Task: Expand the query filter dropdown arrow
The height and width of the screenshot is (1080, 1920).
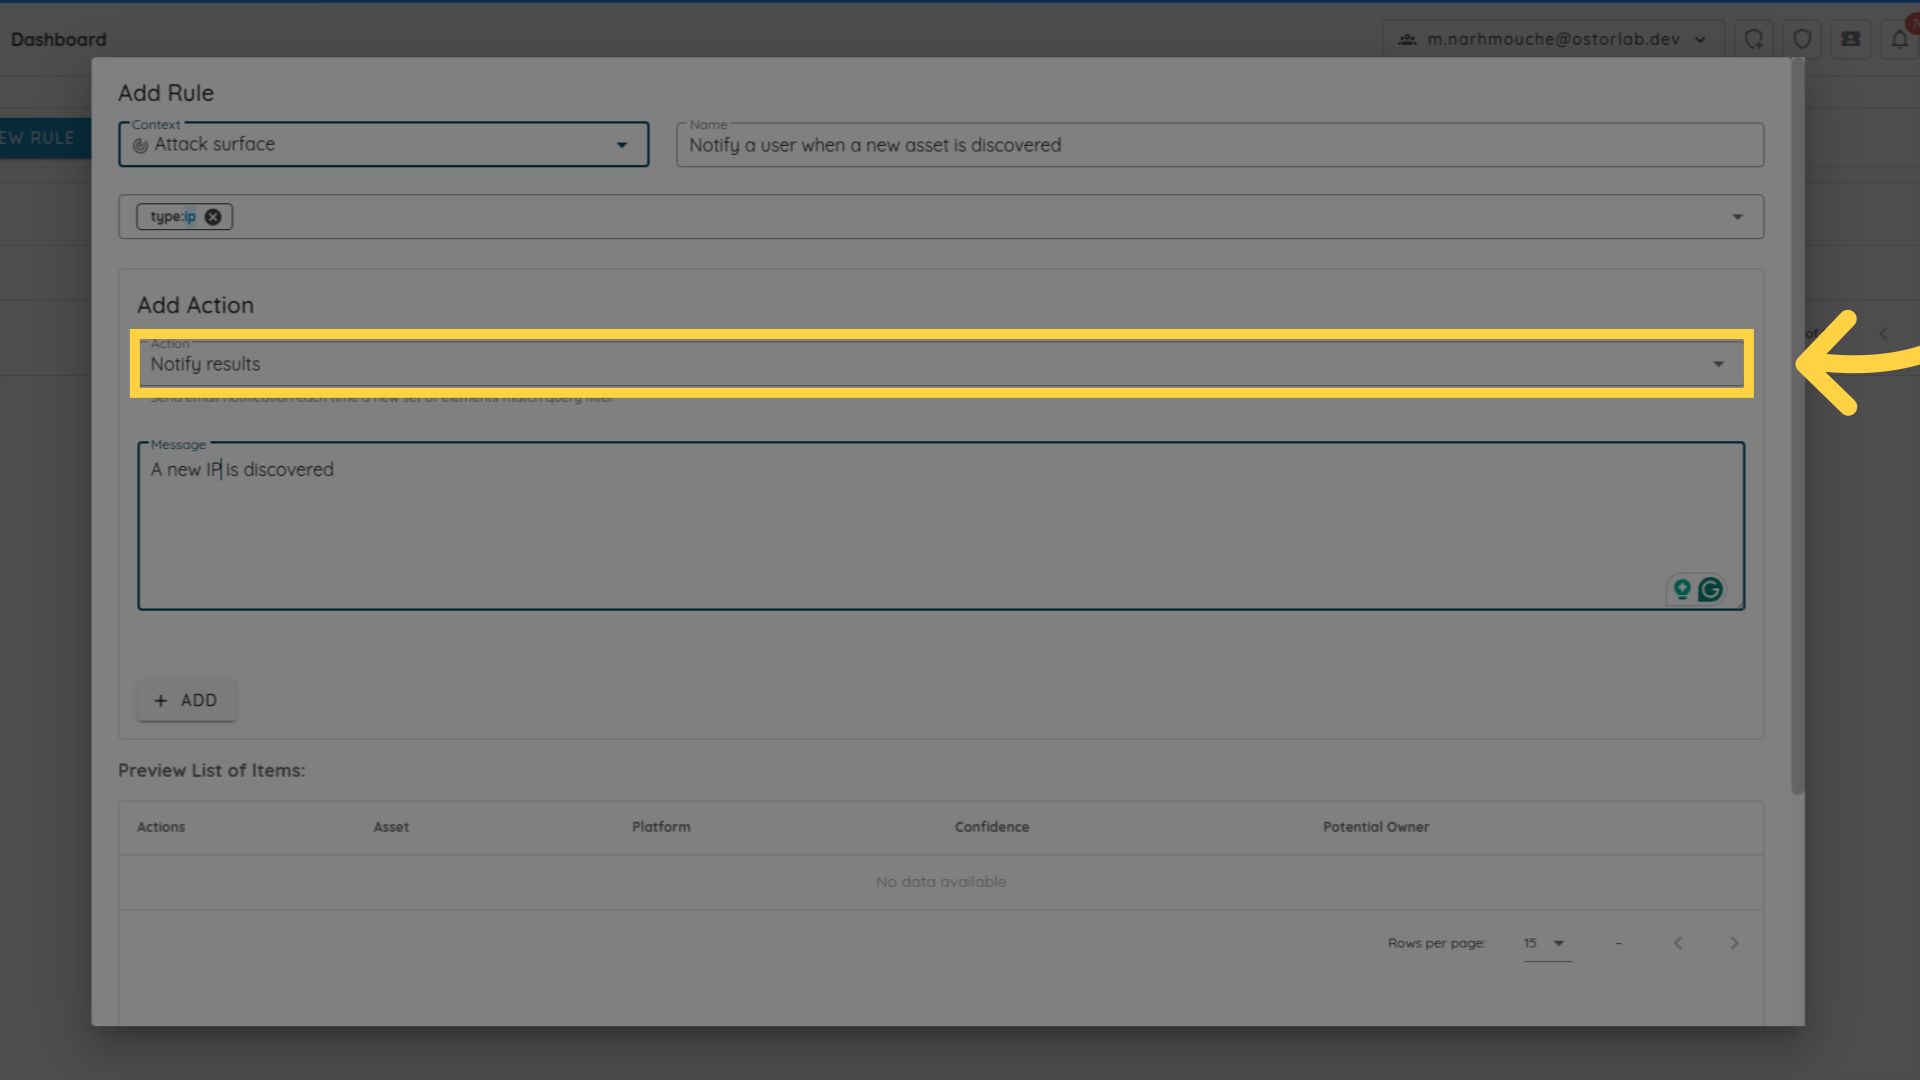Action: coord(1737,217)
